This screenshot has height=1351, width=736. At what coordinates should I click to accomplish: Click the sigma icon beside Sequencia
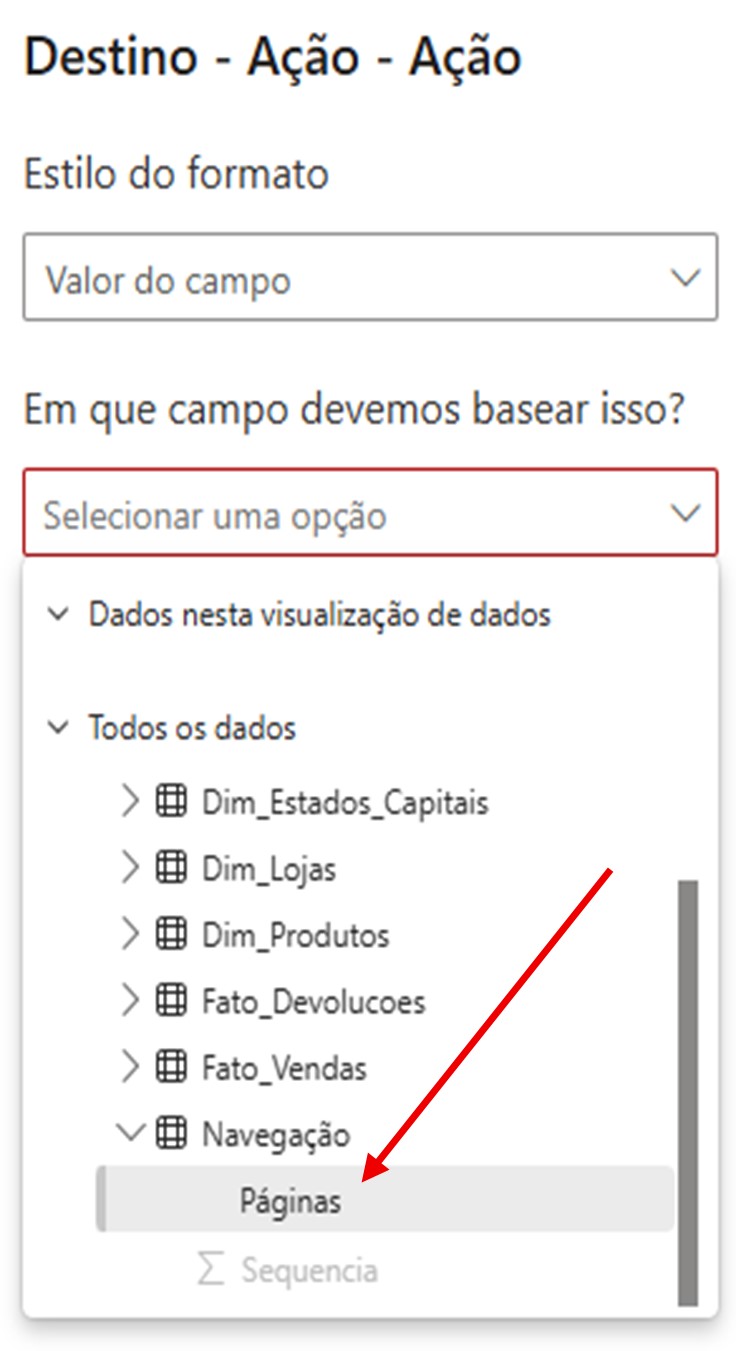(x=210, y=1270)
